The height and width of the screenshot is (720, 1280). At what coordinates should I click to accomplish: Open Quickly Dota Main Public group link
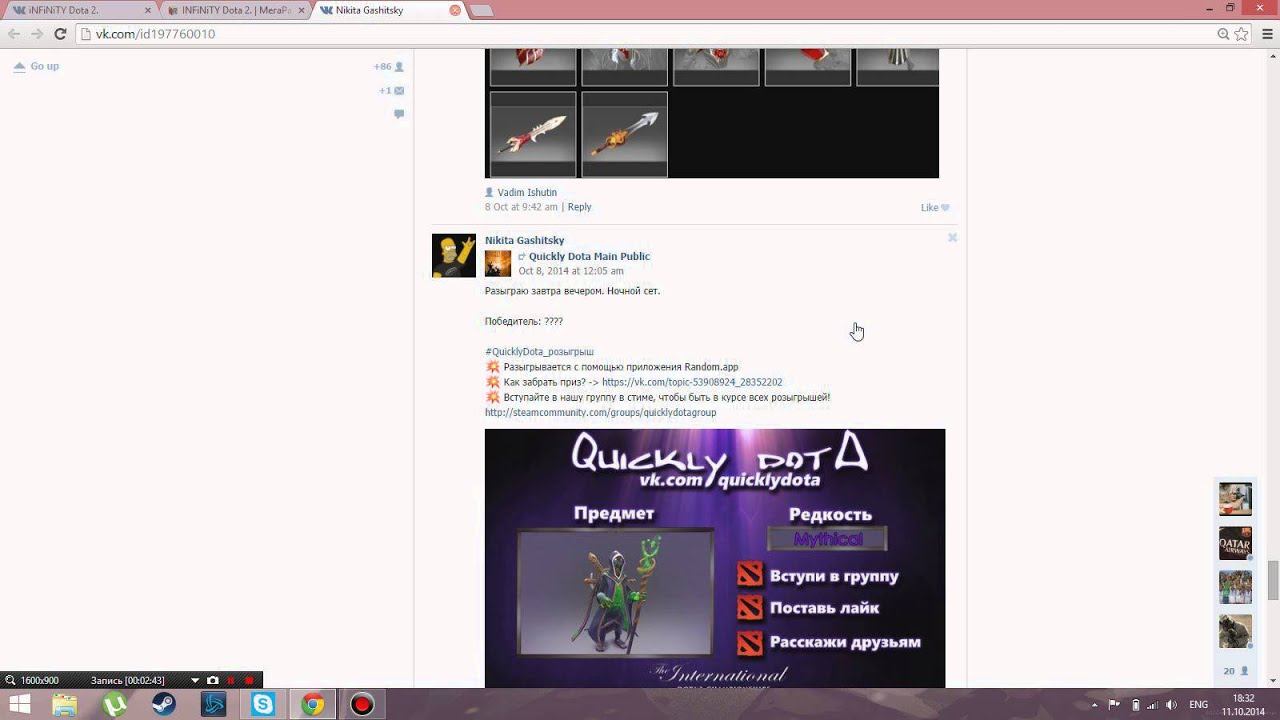589,256
